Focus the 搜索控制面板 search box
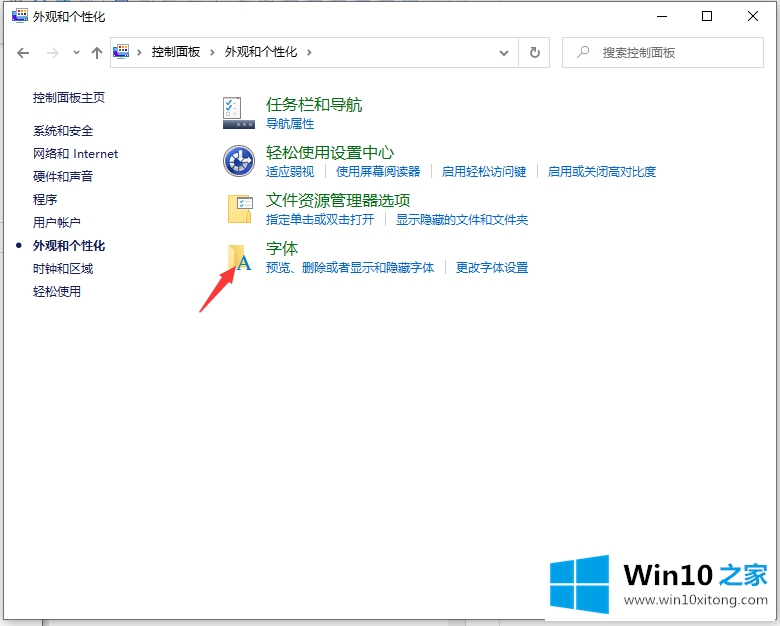 click(x=663, y=52)
